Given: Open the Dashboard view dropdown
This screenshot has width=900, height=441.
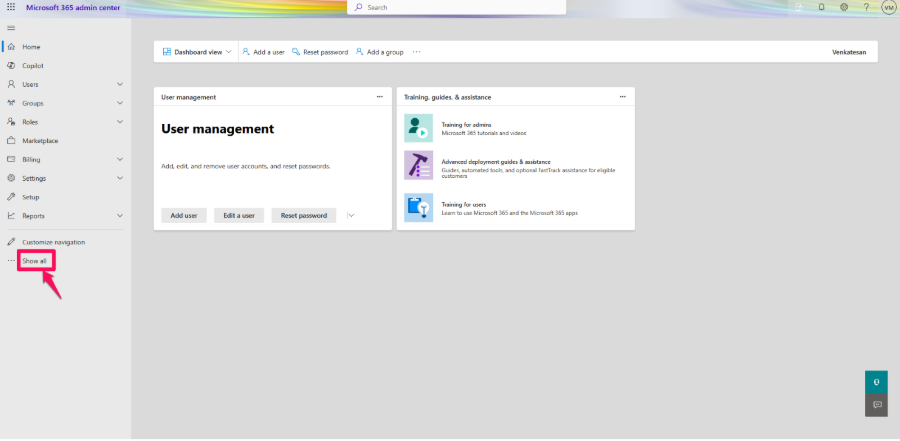Looking at the screenshot, I should [197, 52].
